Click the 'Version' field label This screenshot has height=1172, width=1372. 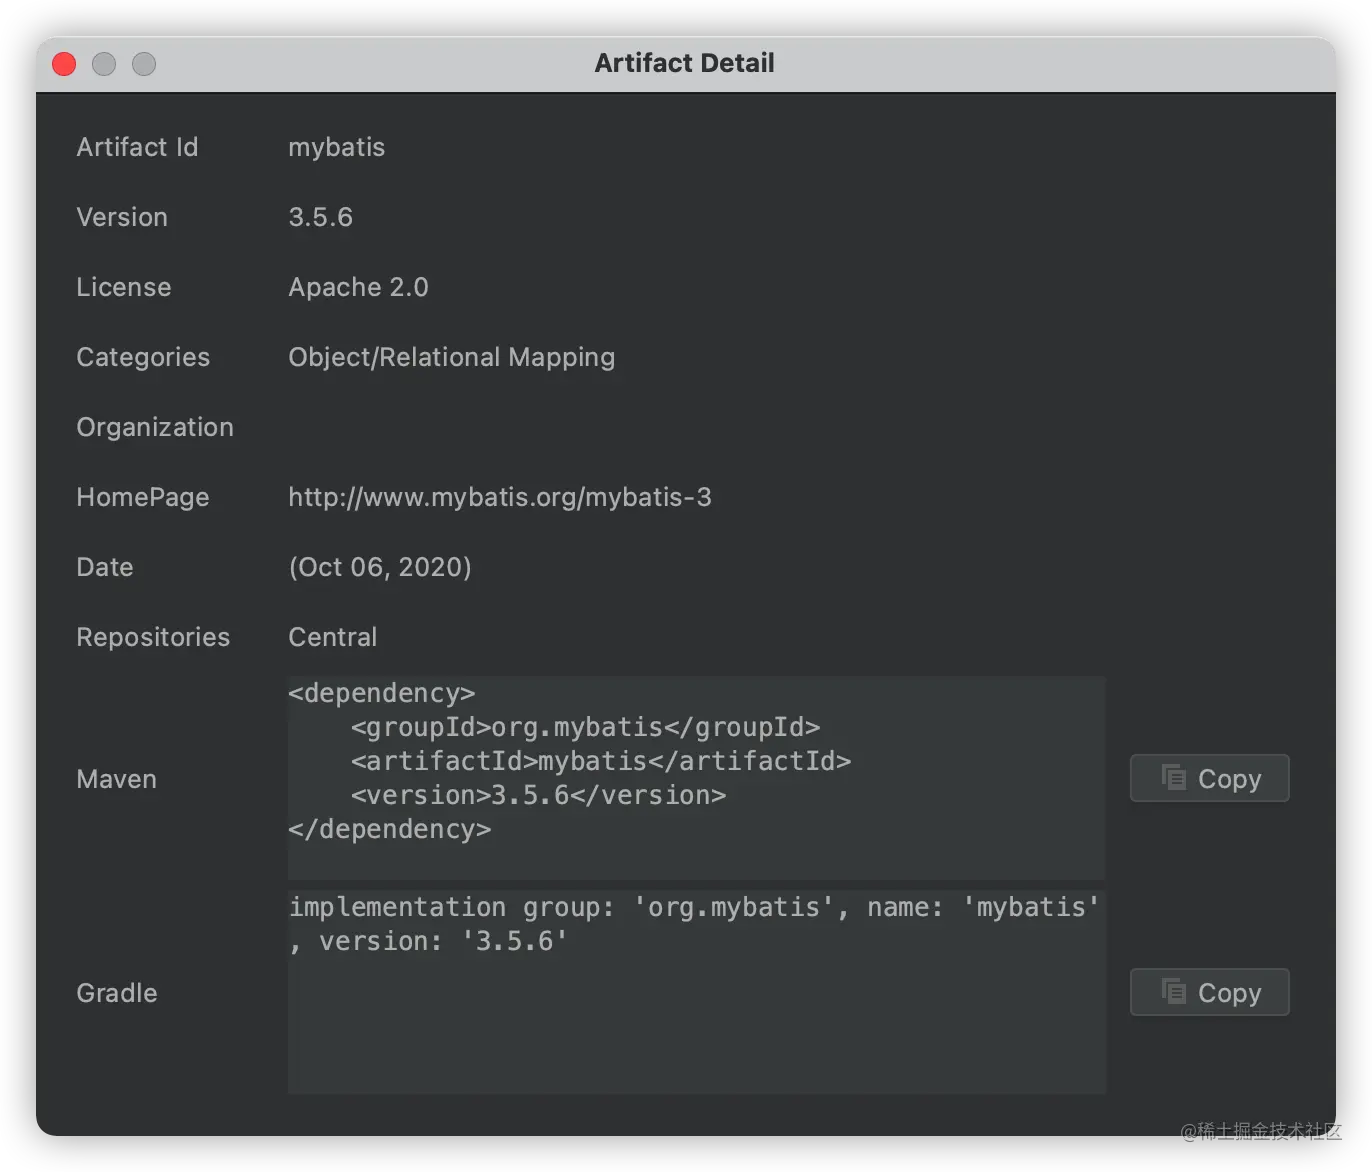point(122,217)
